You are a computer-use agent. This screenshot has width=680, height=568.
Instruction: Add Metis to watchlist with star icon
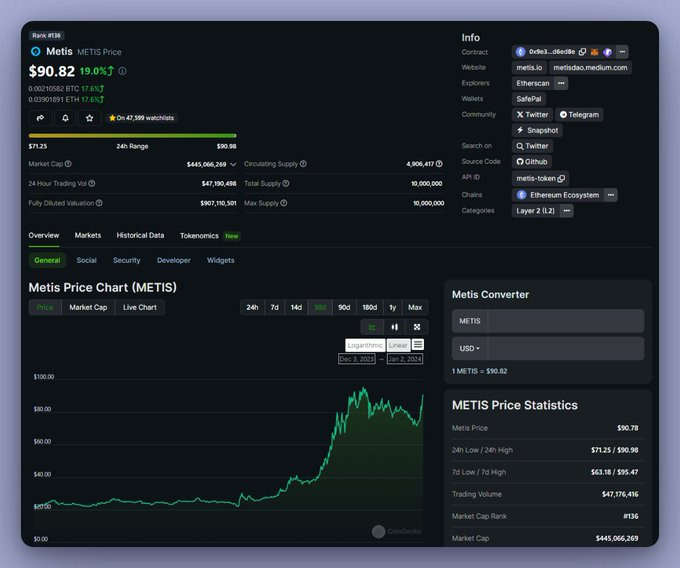point(90,117)
